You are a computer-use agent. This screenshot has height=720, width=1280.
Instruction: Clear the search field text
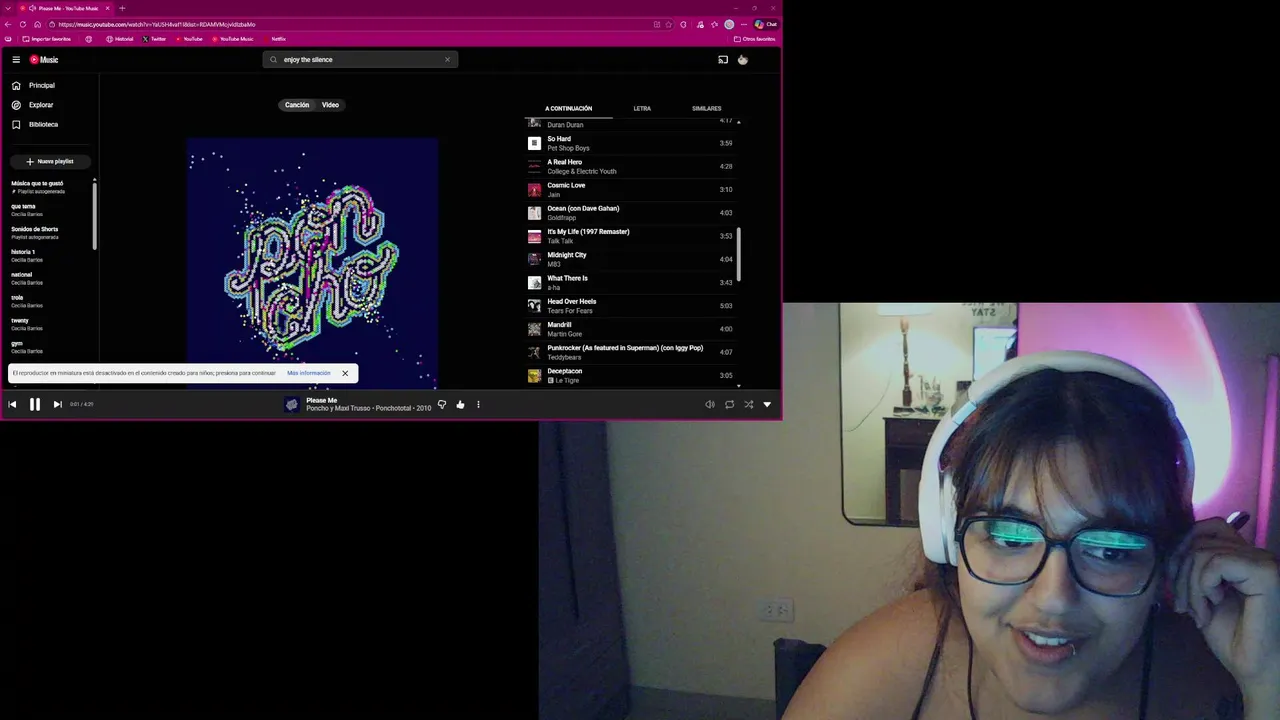[447, 60]
